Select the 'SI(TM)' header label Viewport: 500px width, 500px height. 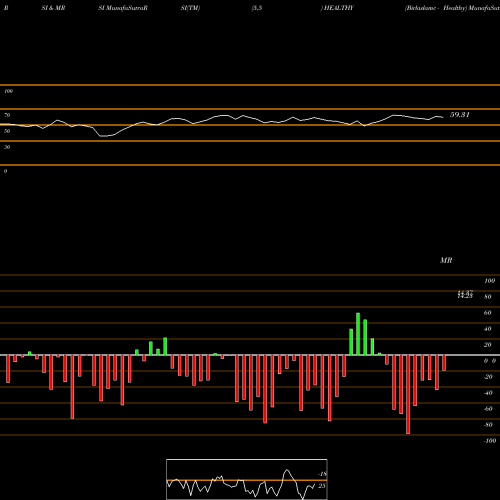[x=190, y=8]
